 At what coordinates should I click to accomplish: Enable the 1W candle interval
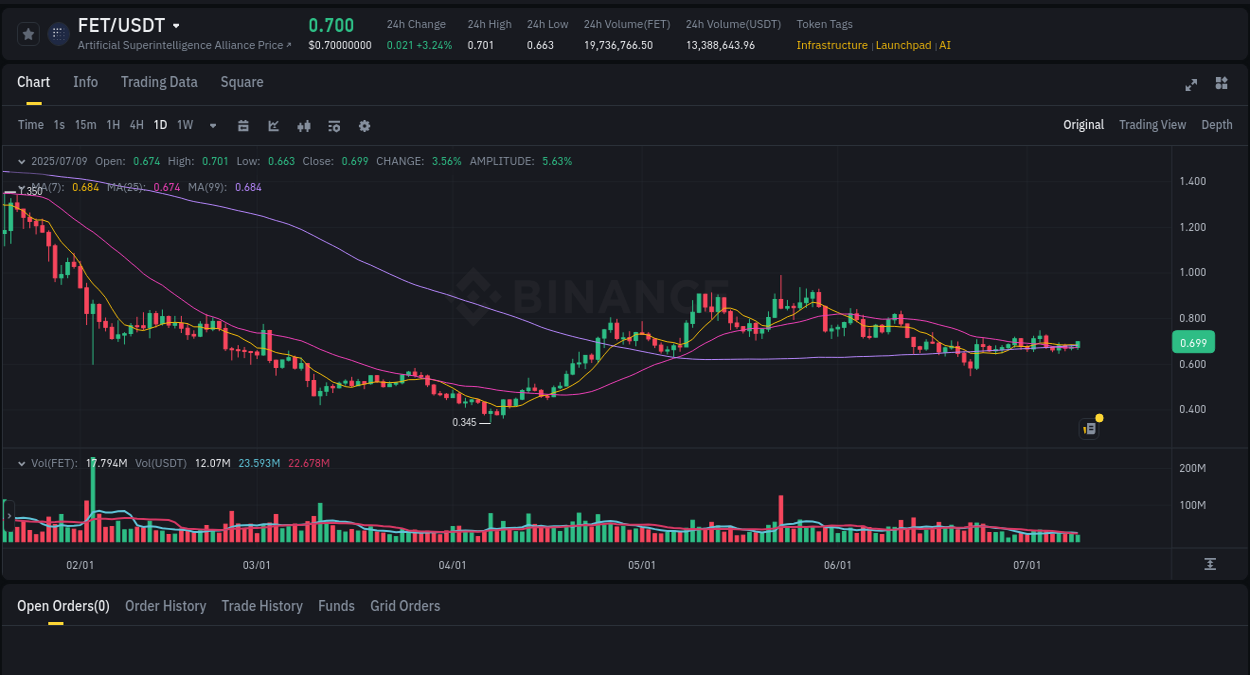point(184,125)
